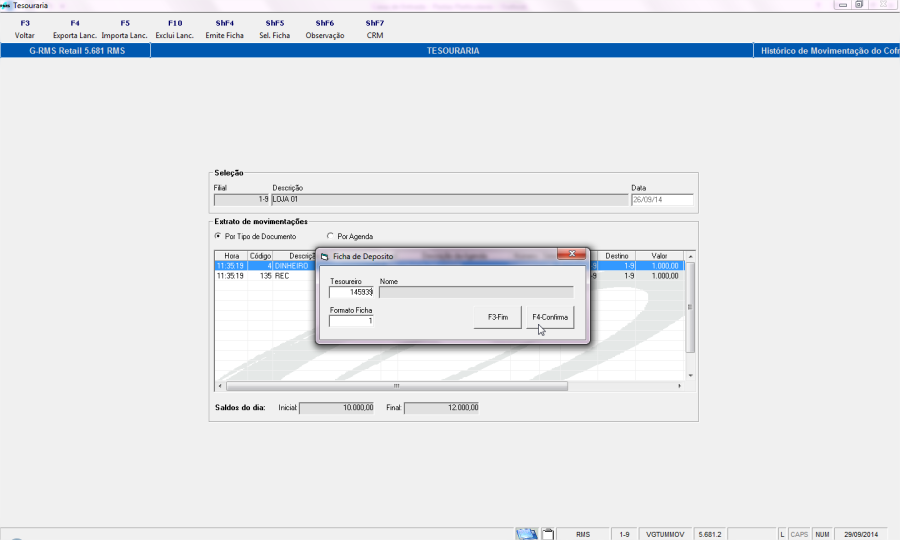900x540 pixels.
Task: Click F10 Exclui Lanc. toolbar button
Action: 174,29
